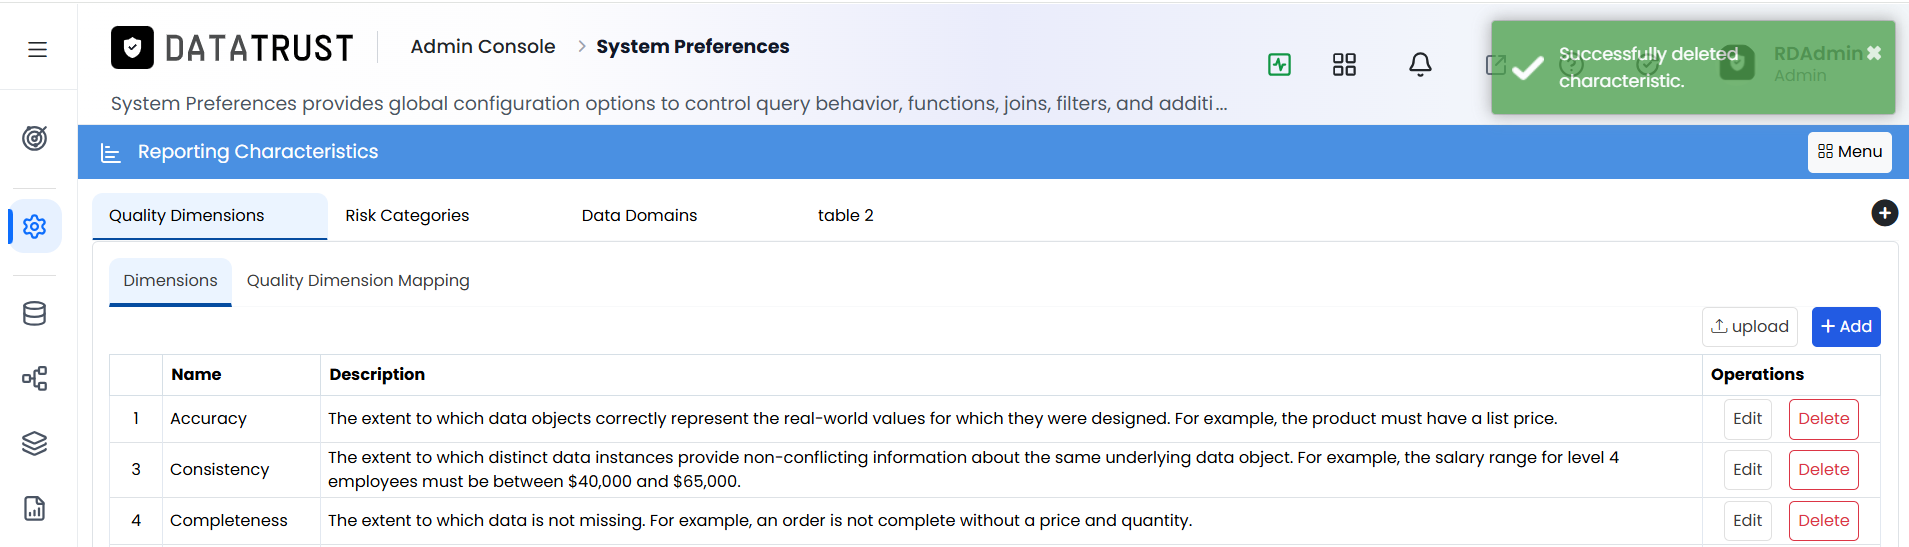Switch to table 2 tab
The width and height of the screenshot is (1909, 547).
[846, 216]
